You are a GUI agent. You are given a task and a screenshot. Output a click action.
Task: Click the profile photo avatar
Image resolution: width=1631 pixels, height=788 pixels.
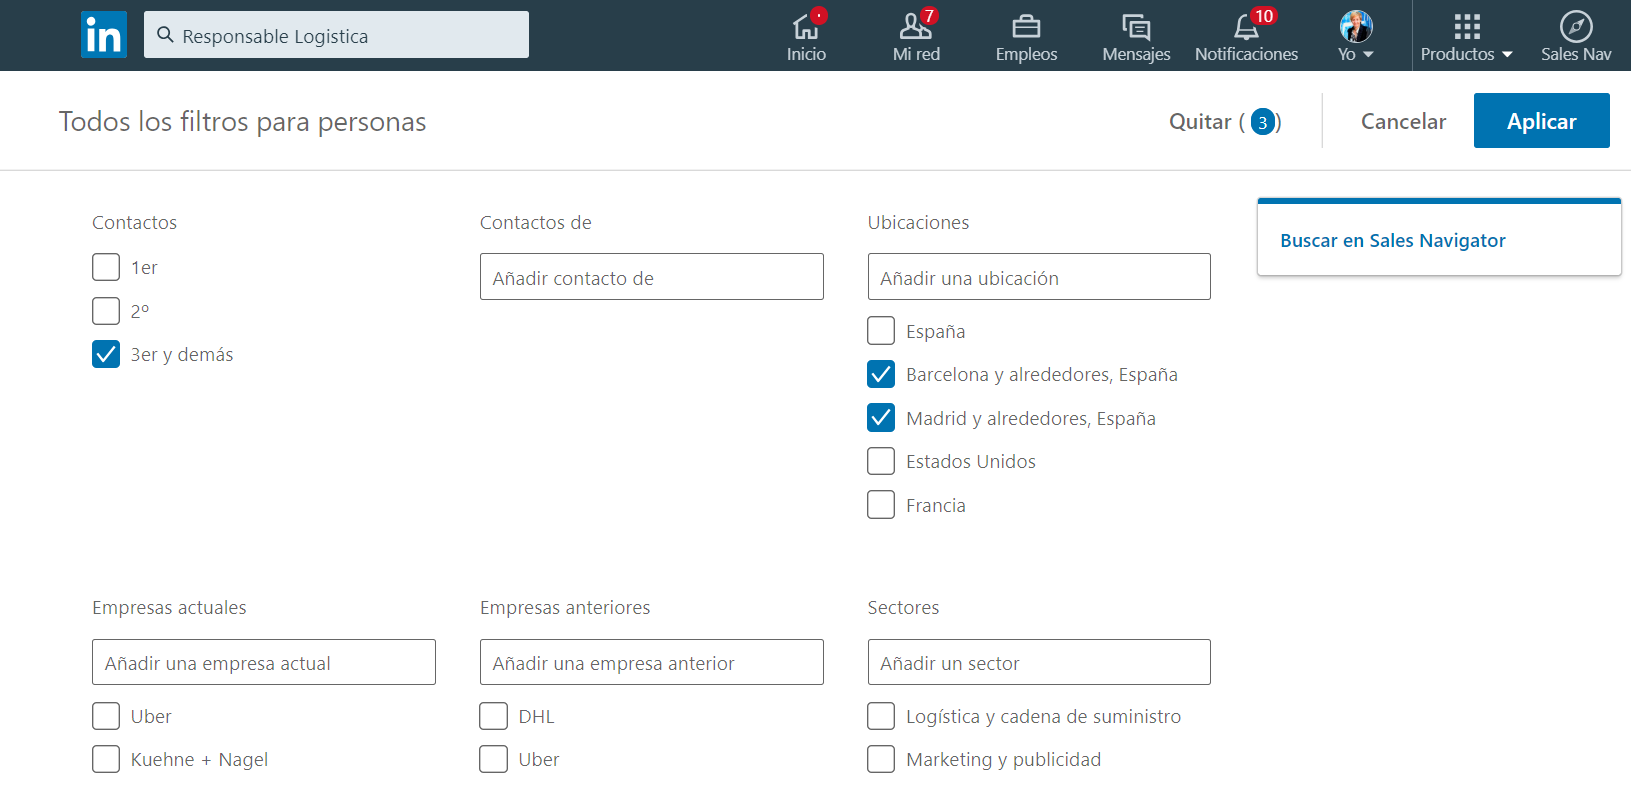tap(1356, 26)
